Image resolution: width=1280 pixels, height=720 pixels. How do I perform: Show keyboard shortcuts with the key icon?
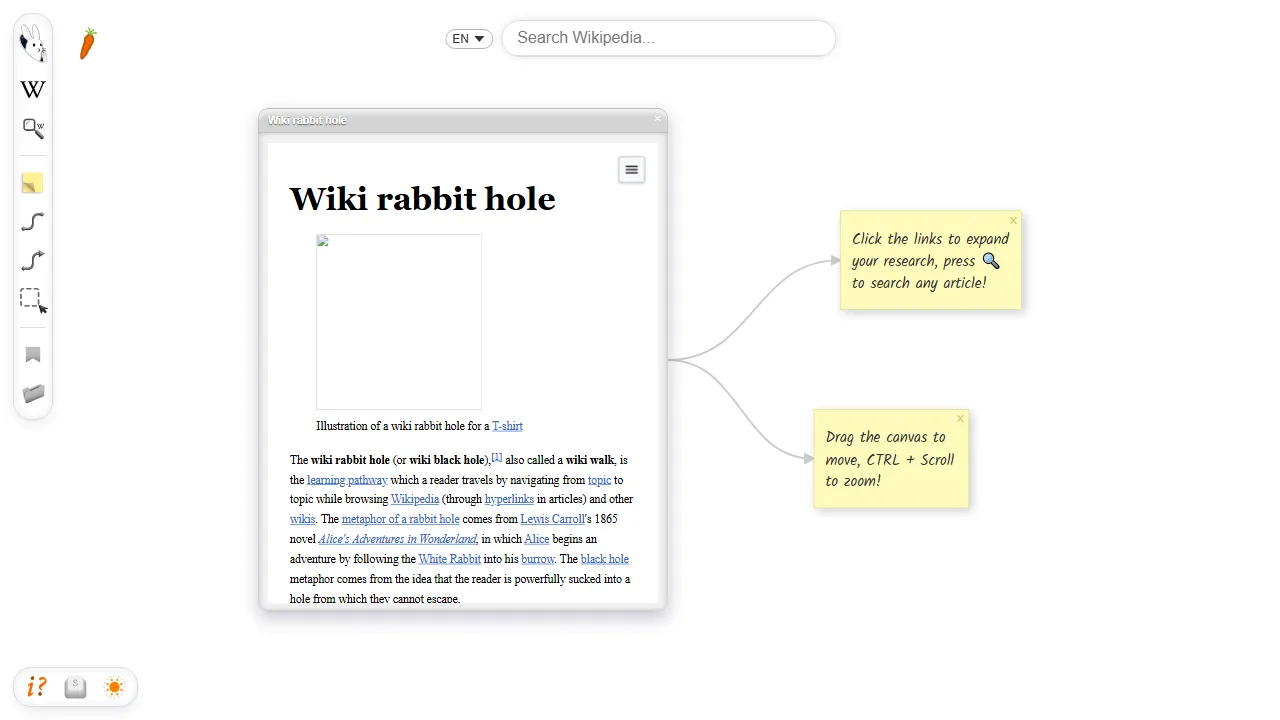coord(75,687)
